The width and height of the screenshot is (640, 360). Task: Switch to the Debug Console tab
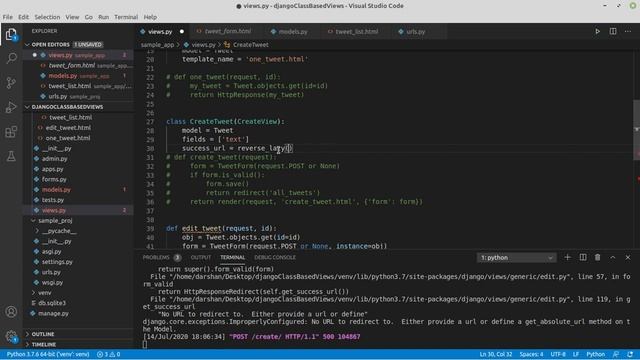coord(275,258)
